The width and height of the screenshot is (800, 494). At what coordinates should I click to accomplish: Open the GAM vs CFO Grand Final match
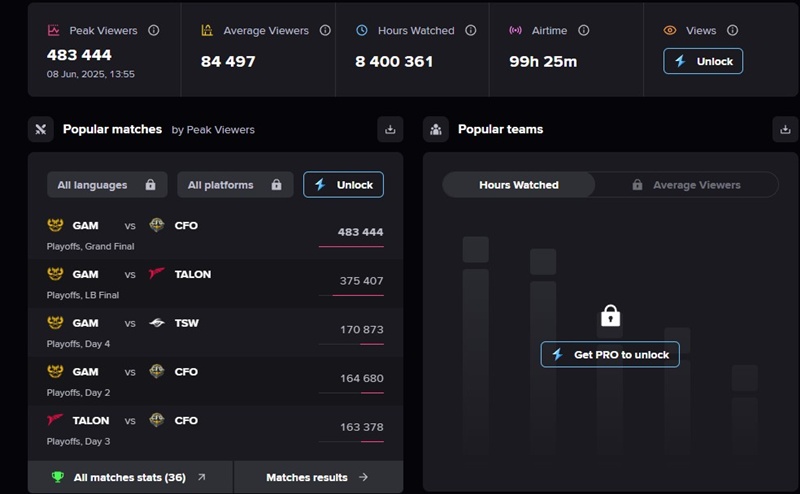click(x=215, y=235)
